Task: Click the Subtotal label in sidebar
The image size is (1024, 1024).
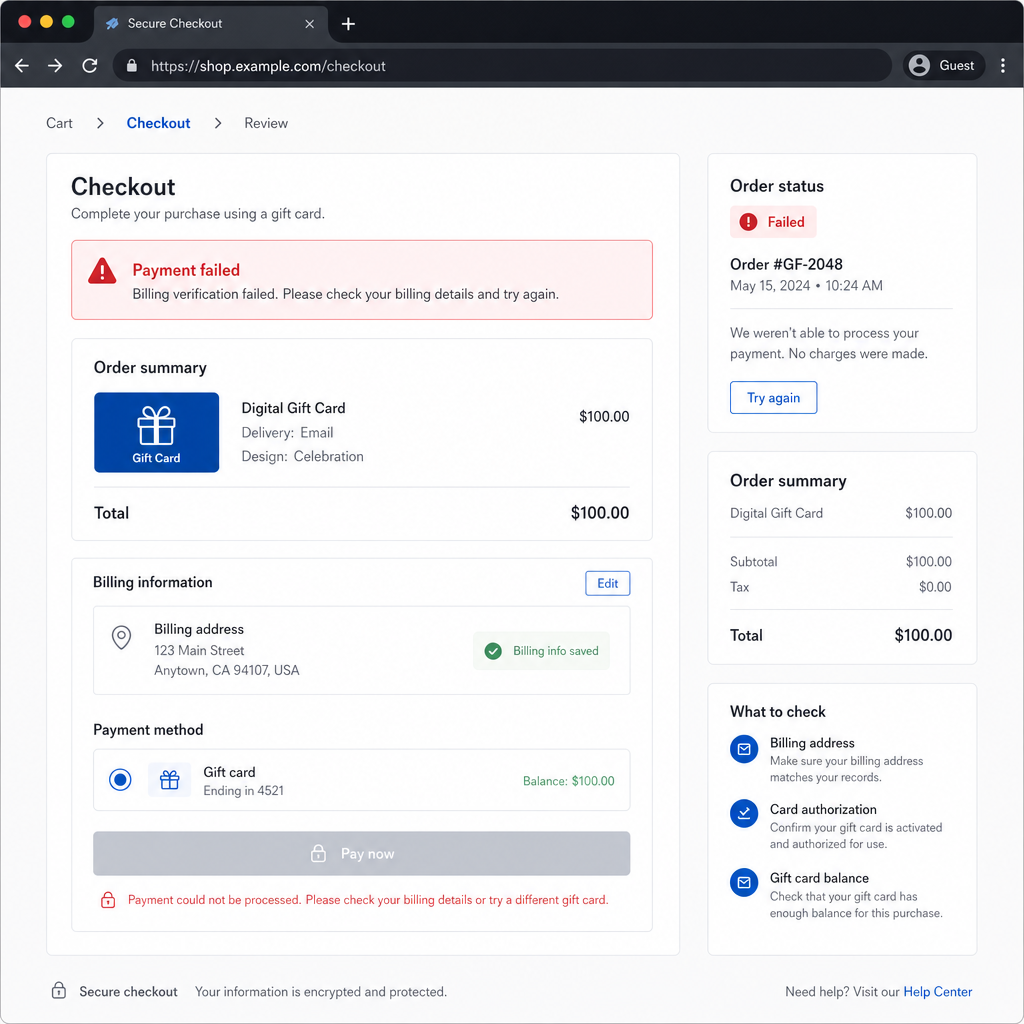Action: coord(754,562)
